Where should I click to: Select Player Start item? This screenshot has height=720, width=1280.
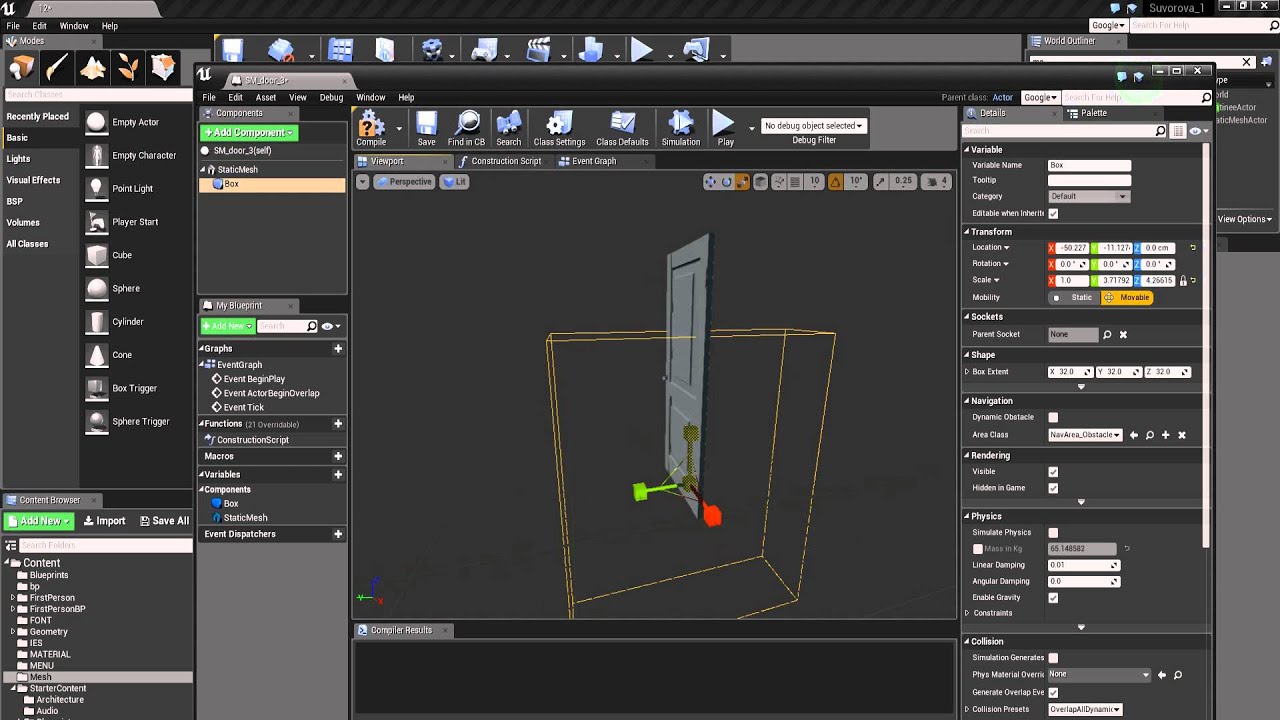(135, 222)
